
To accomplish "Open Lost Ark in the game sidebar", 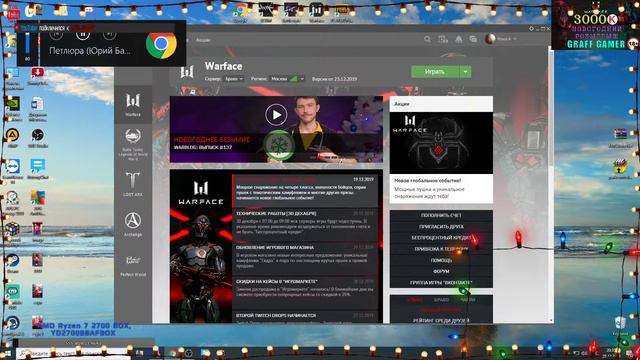I will pyautogui.click(x=133, y=184).
